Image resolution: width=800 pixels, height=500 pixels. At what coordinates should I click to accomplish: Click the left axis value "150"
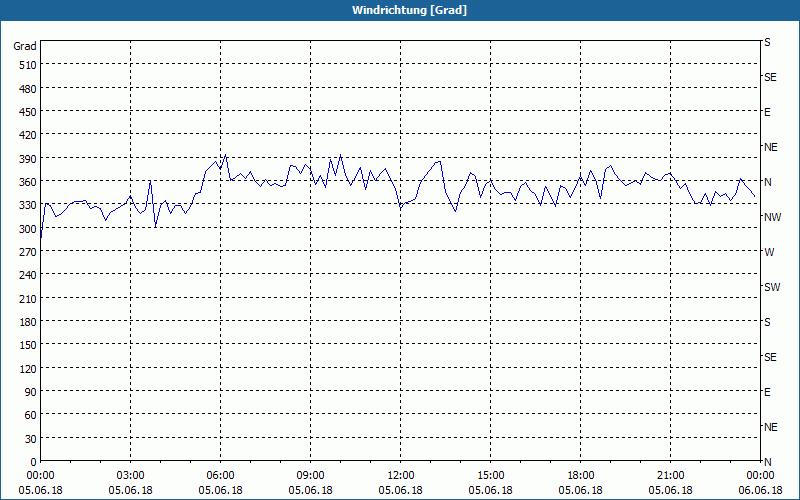(28, 345)
